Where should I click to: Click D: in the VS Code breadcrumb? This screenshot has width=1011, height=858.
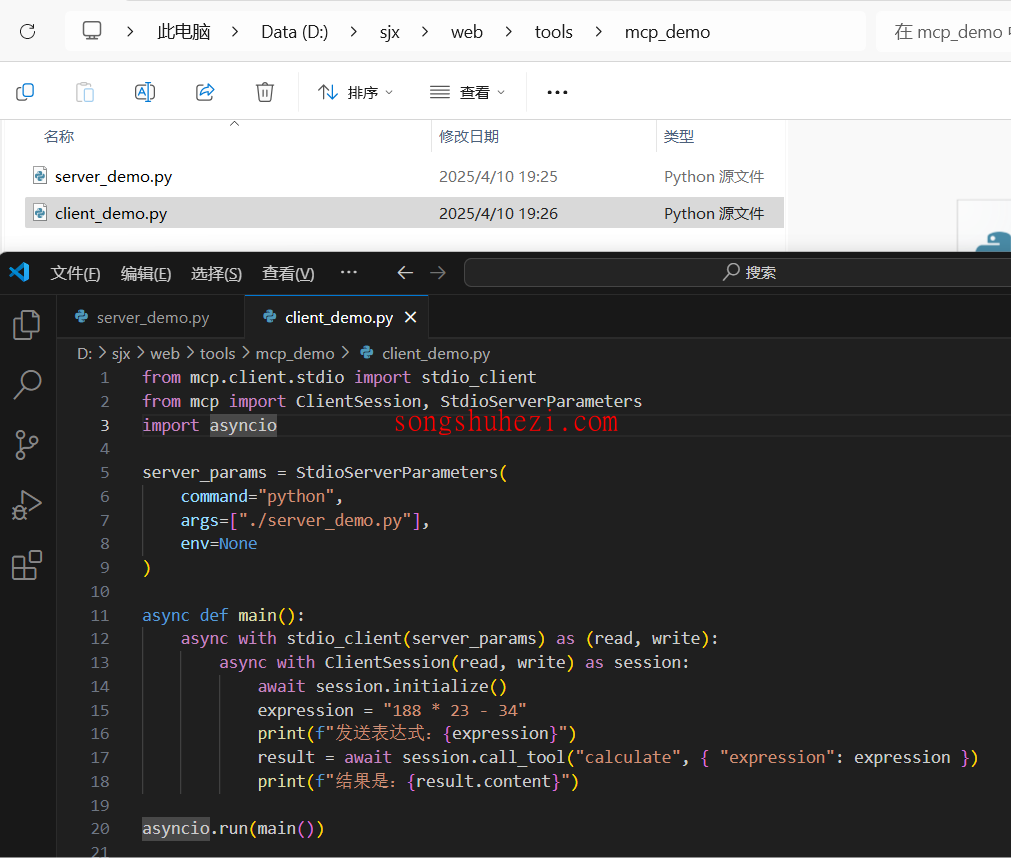click(x=84, y=353)
